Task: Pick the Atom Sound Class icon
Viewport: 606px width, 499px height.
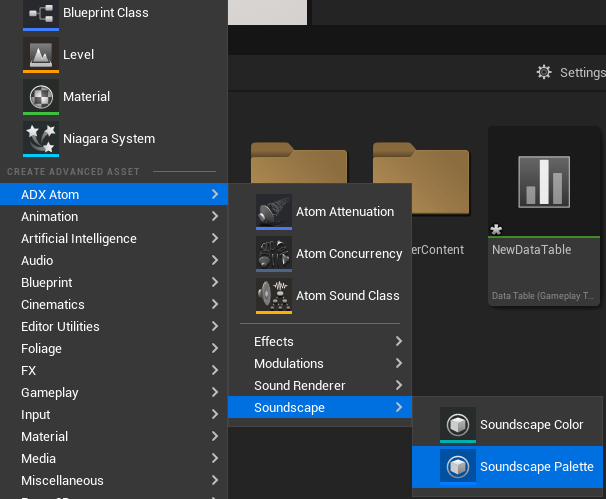Action: (x=274, y=296)
